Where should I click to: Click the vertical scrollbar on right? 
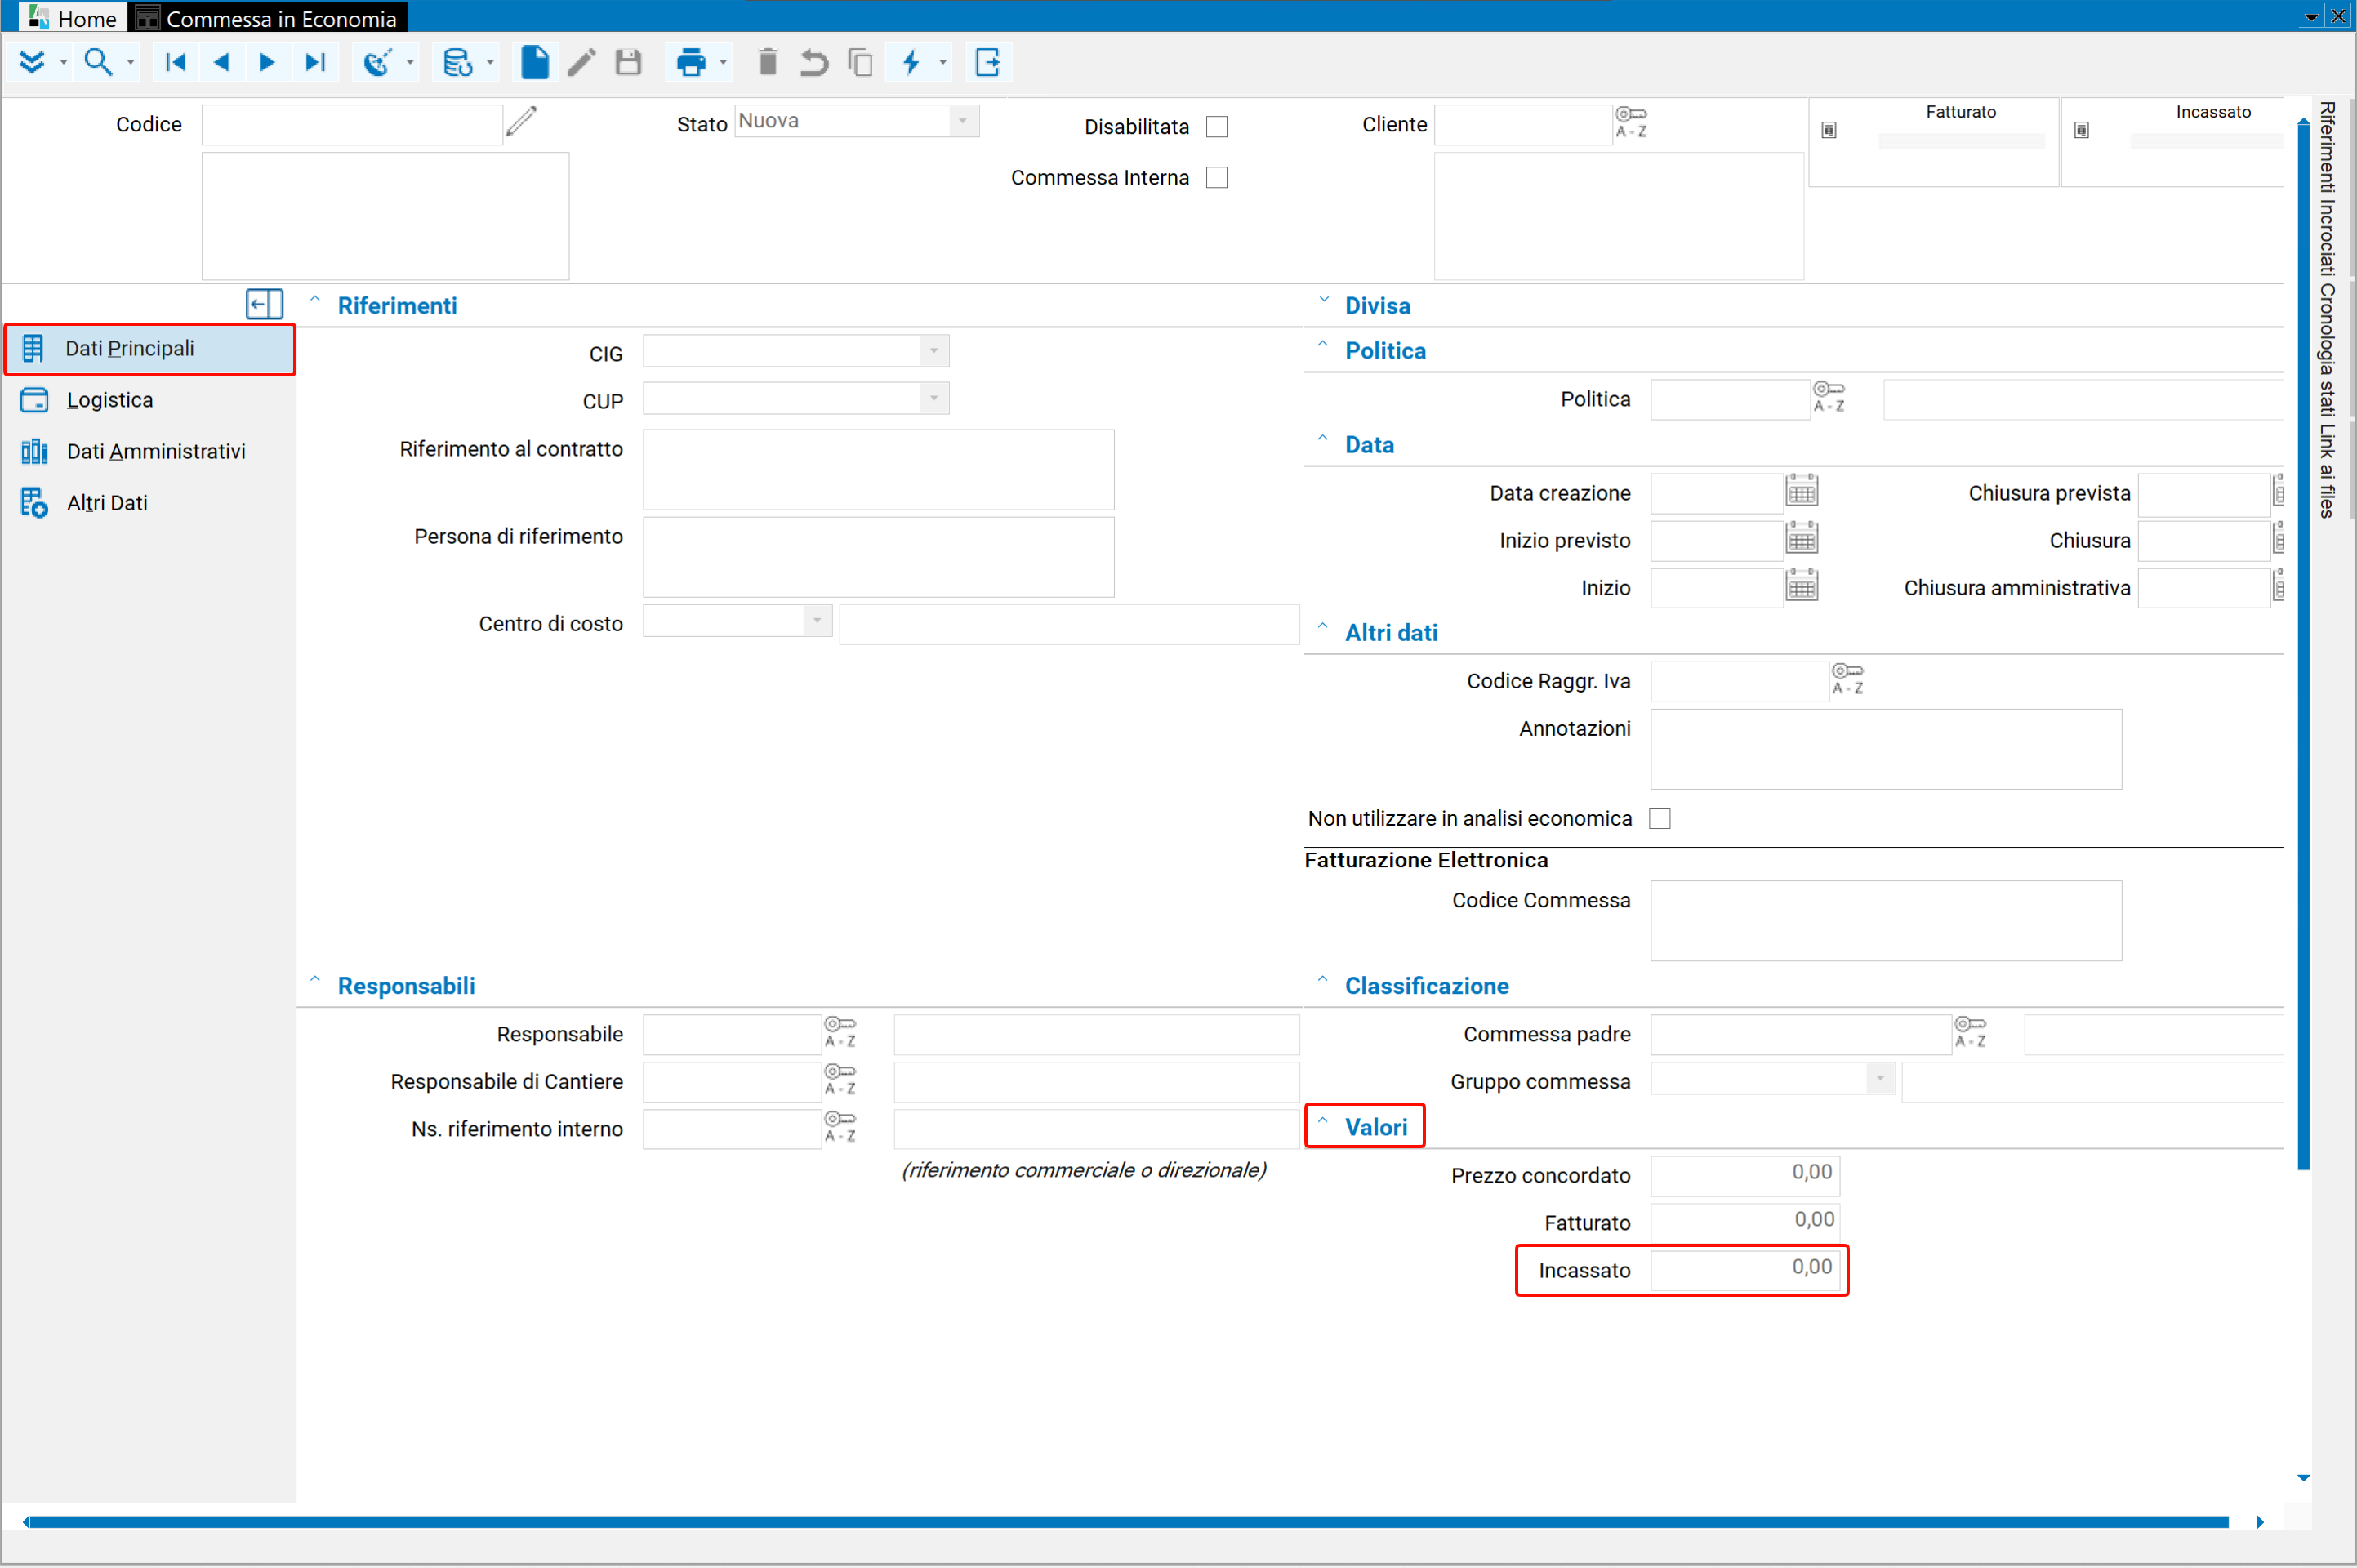click(x=2303, y=645)
